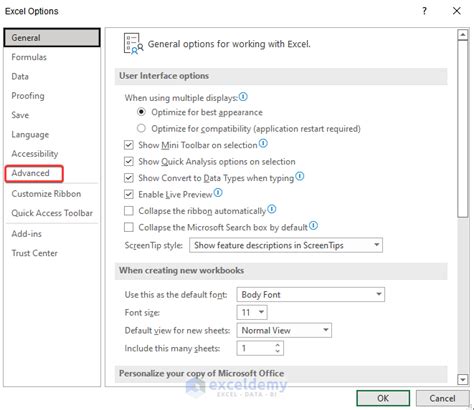The width and height of the screenshot is (474, 410).
Task: Toggle Show Quick Analysis options checkbox
Action: [129, 161]
